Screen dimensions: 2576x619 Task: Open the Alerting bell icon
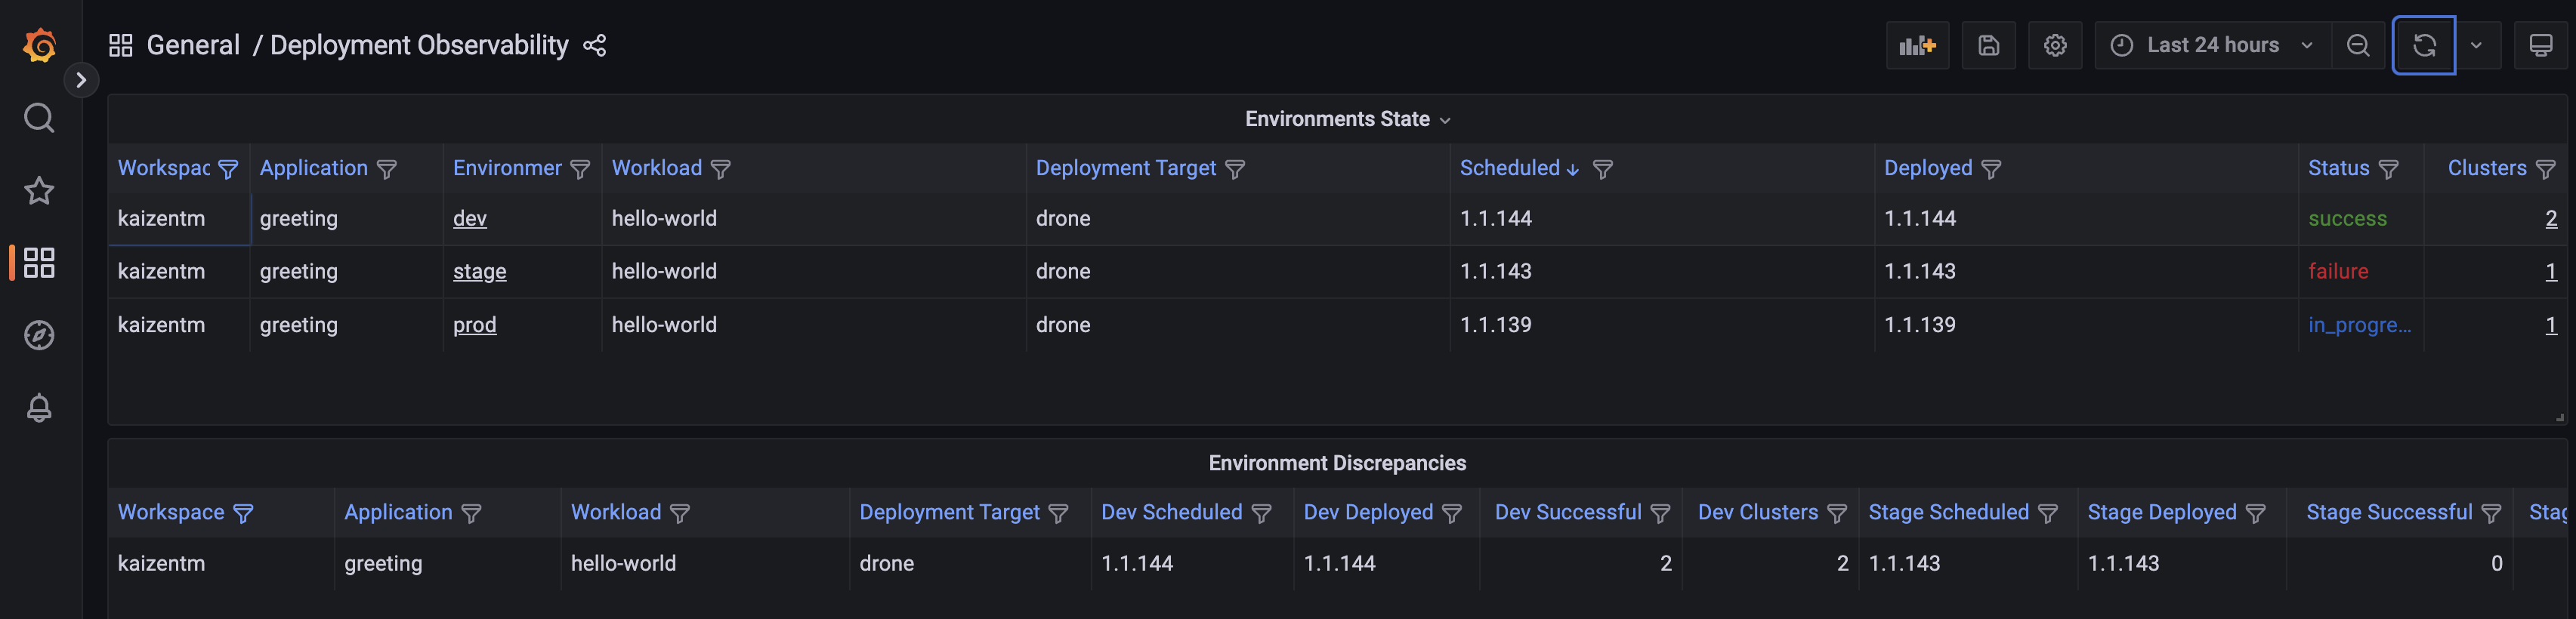[x=39, y=407]
